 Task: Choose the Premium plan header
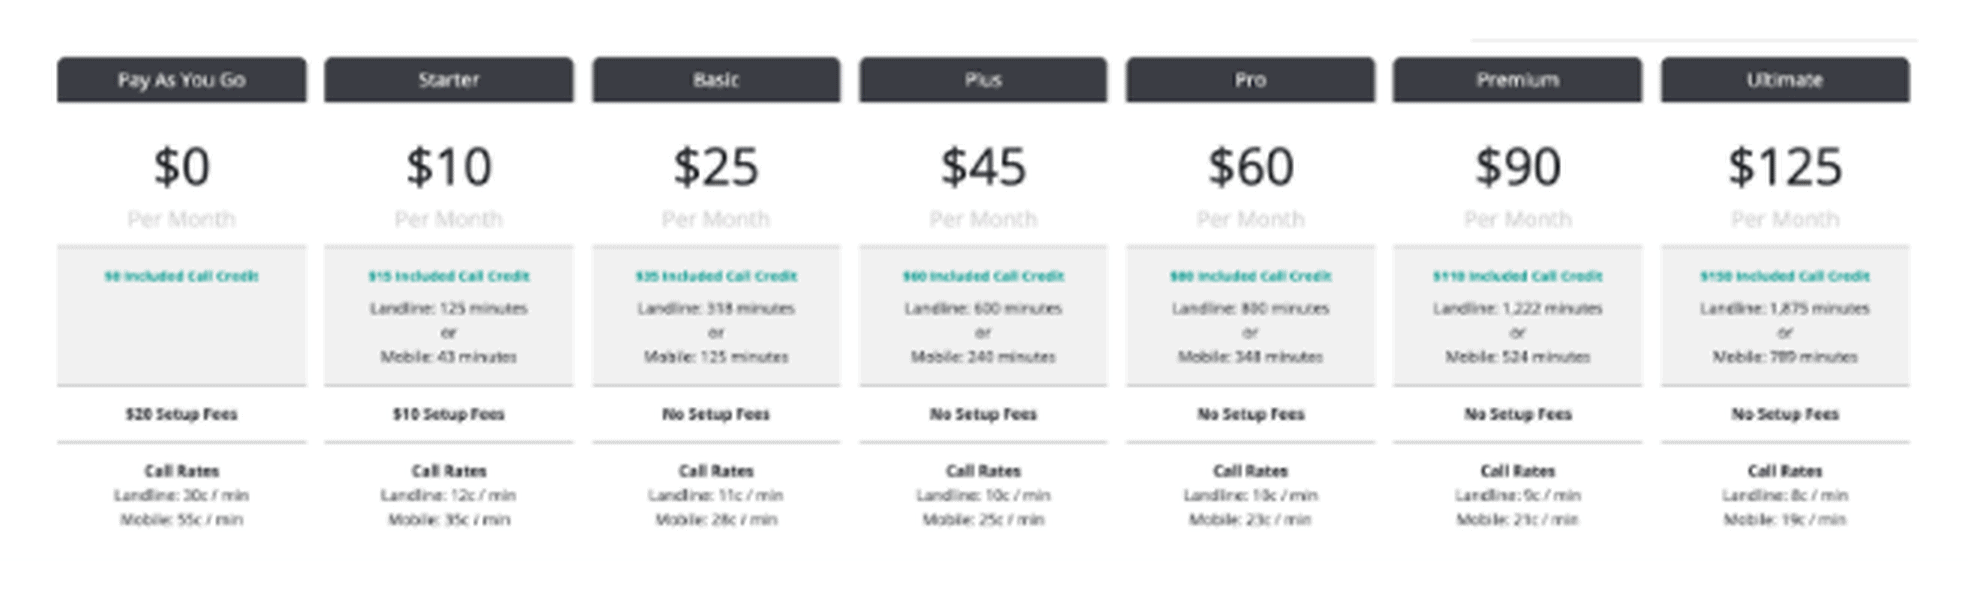[1517, 80]
